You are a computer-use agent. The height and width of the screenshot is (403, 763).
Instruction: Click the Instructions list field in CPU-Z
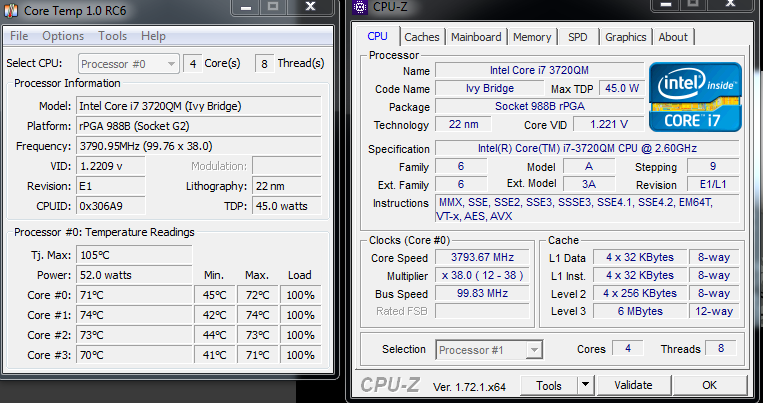coord(587,209)
